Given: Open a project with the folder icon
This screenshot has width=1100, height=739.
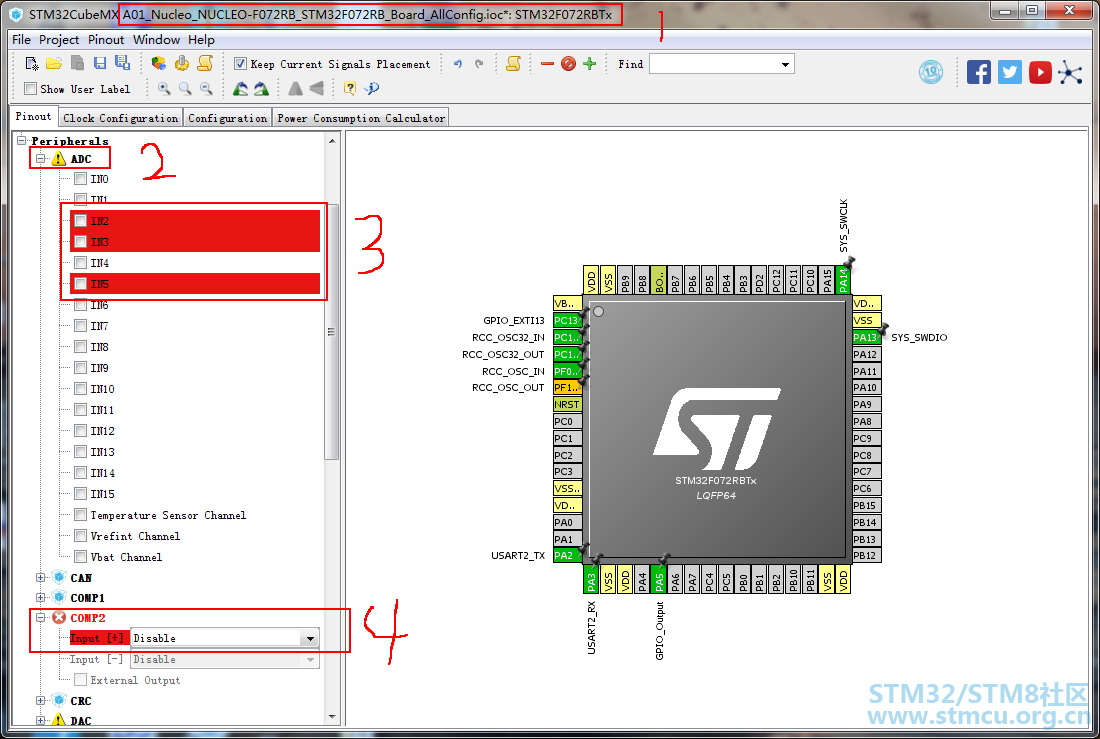Looking at the screenshot, I should click(54, 64).
